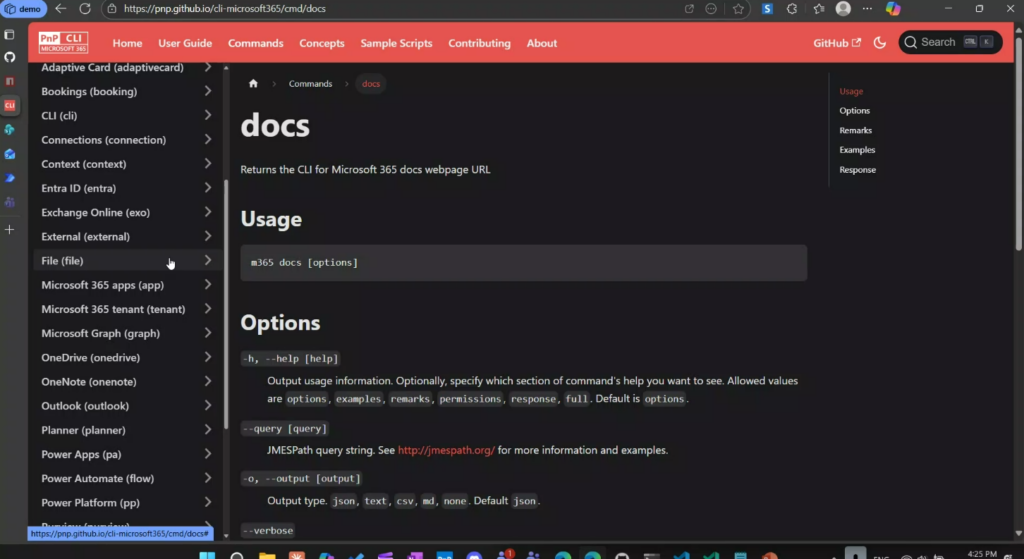Click the Search box in navbar

[948, 42]
